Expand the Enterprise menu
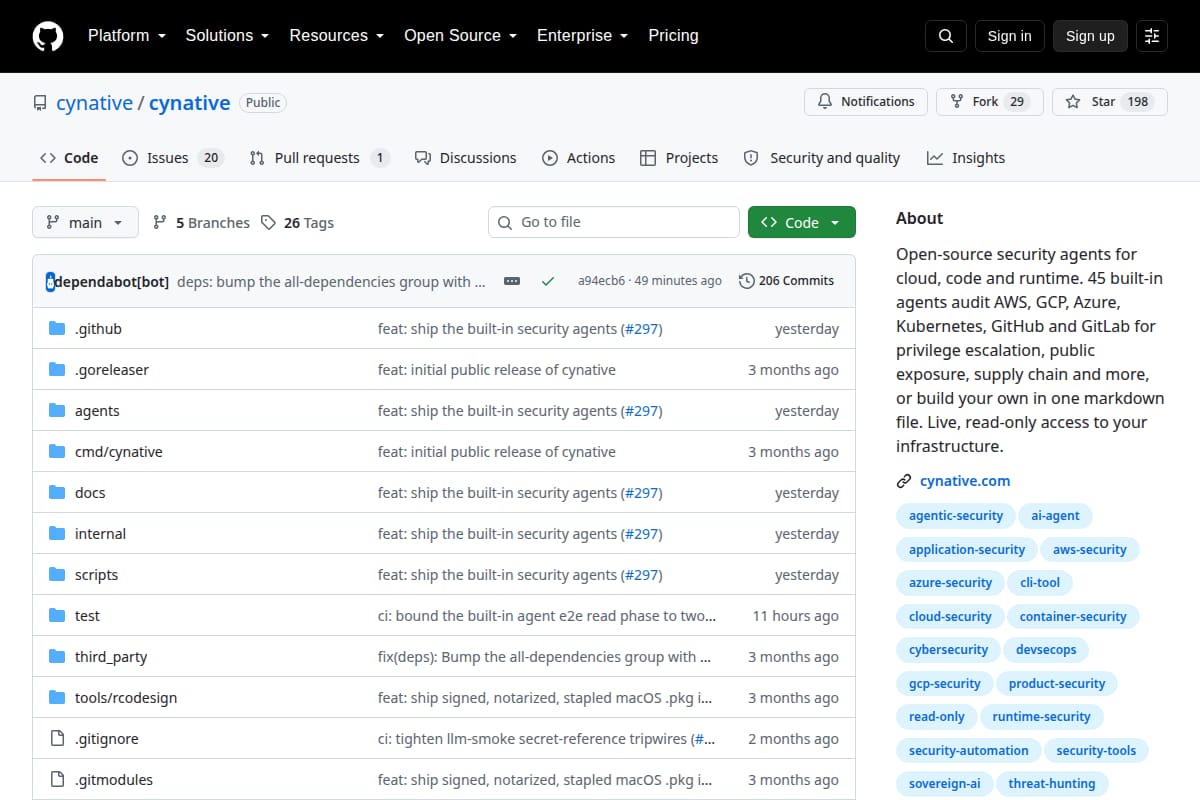Screen dimensions: 1200x800 (582, 36)
